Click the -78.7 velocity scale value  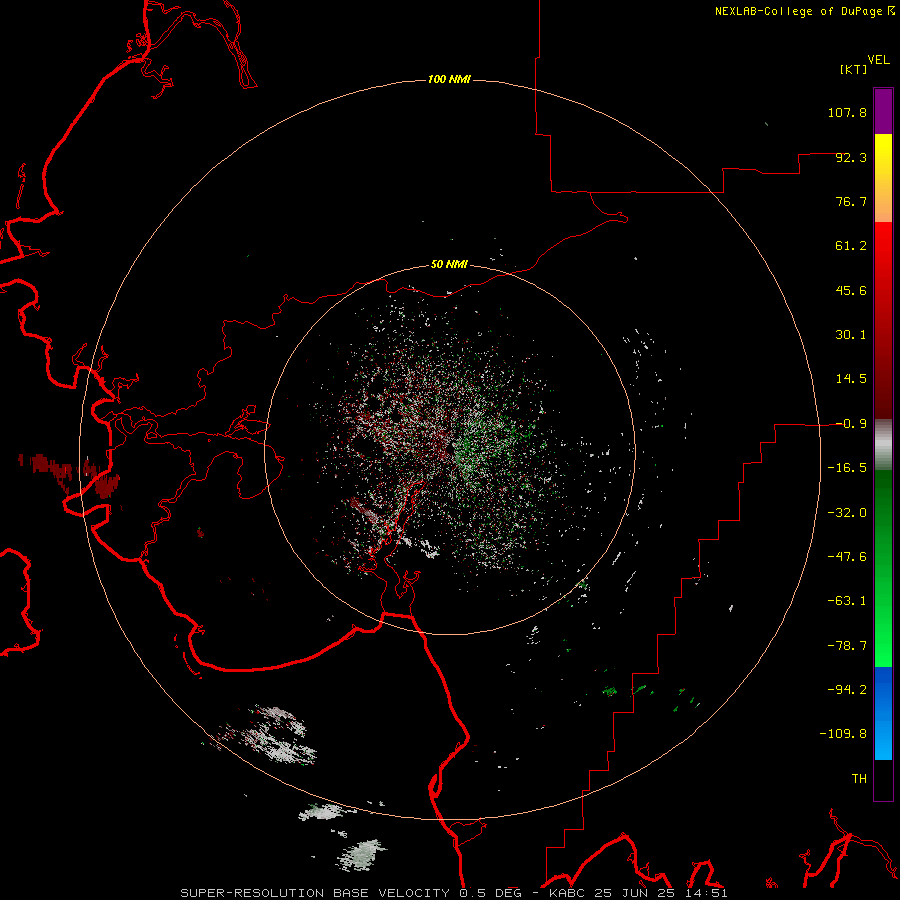pos(847,646)
